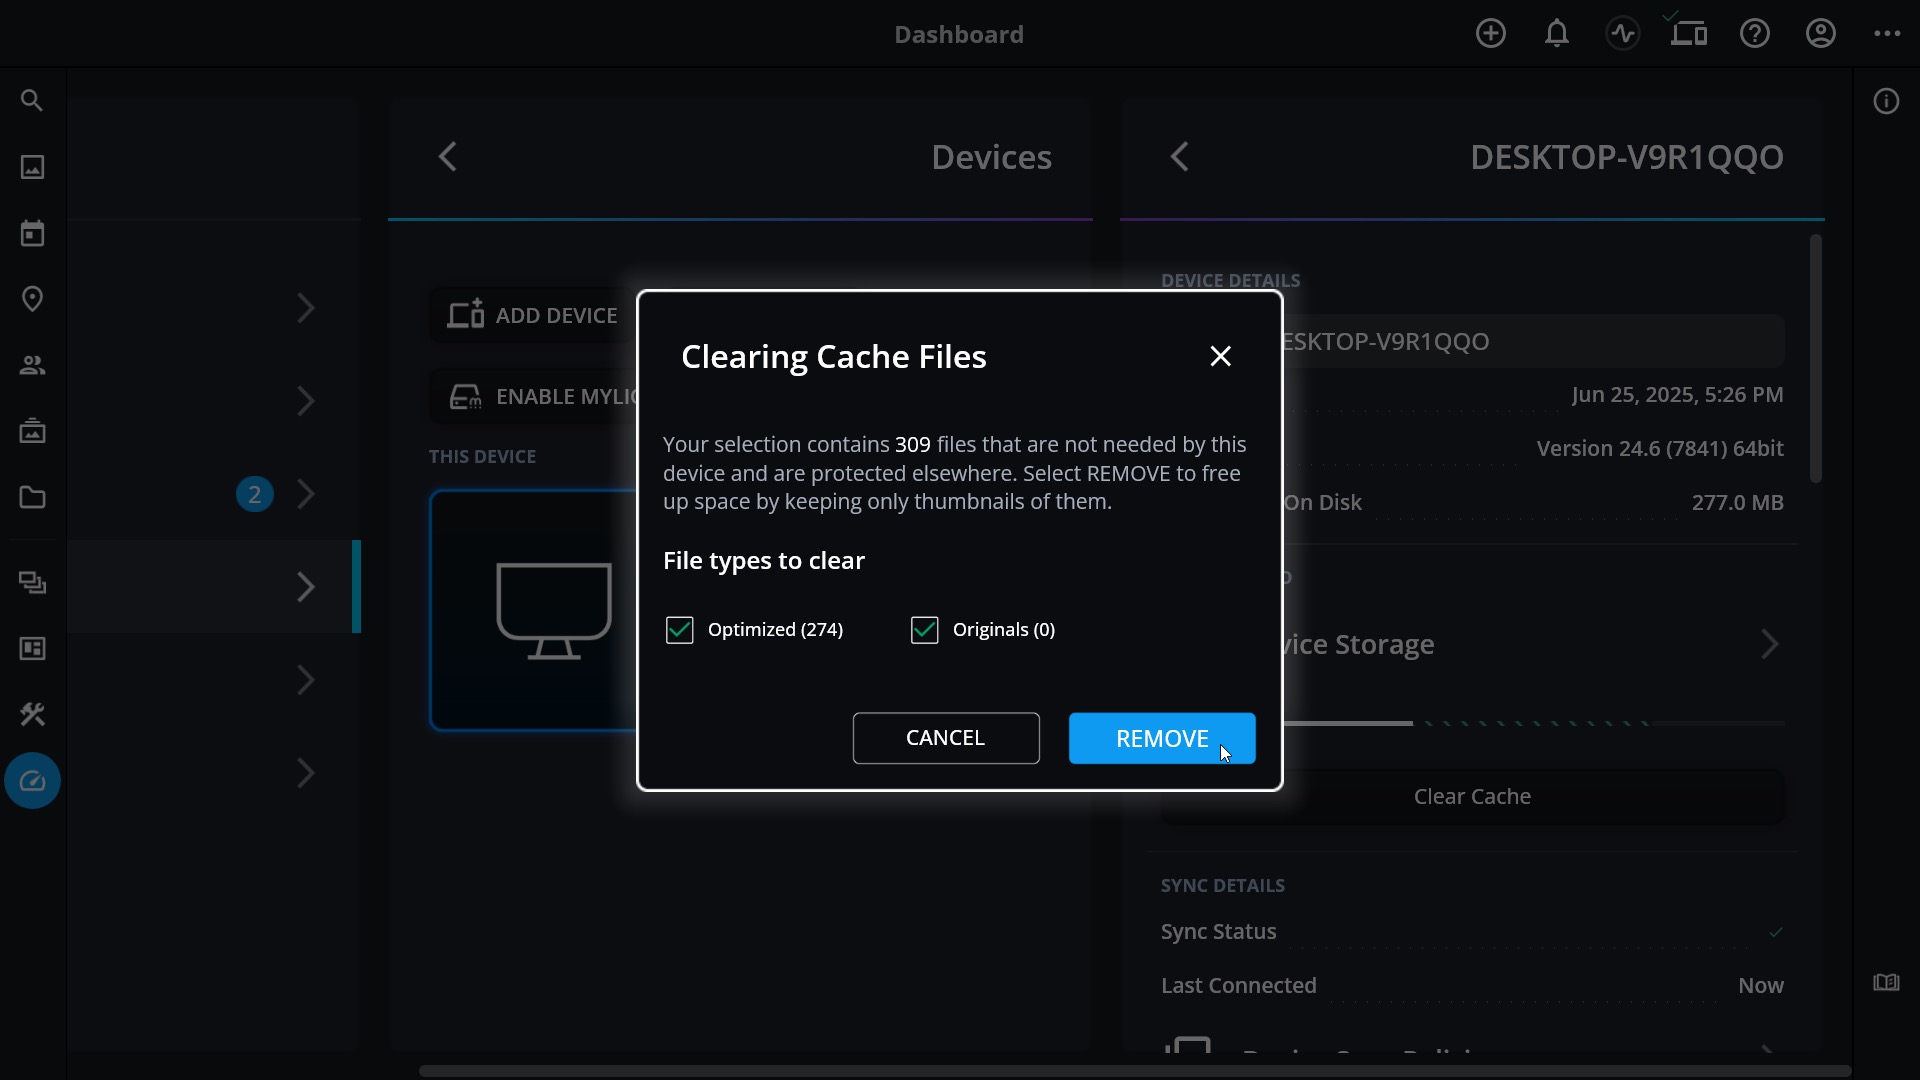1920x1080 pixels.
Task: Uncheck the Optimized (274) checkbox
Action: pos(679,630)
